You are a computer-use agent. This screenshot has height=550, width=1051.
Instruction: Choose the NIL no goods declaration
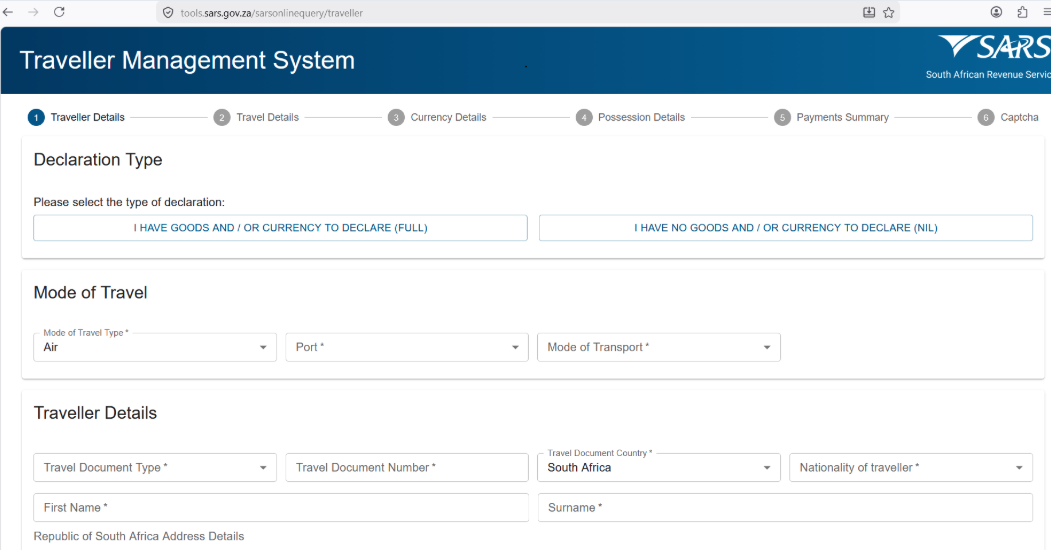point(786,228)
